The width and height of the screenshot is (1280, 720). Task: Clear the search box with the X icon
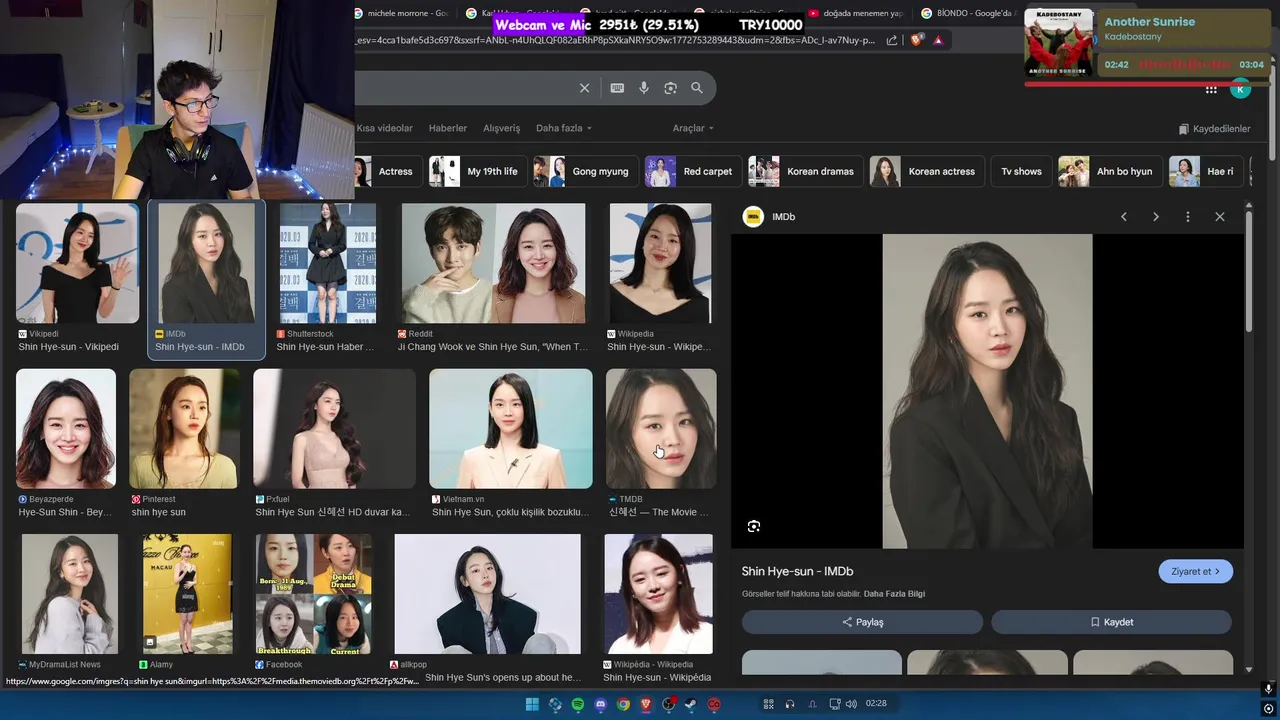(x=585, y=88)
